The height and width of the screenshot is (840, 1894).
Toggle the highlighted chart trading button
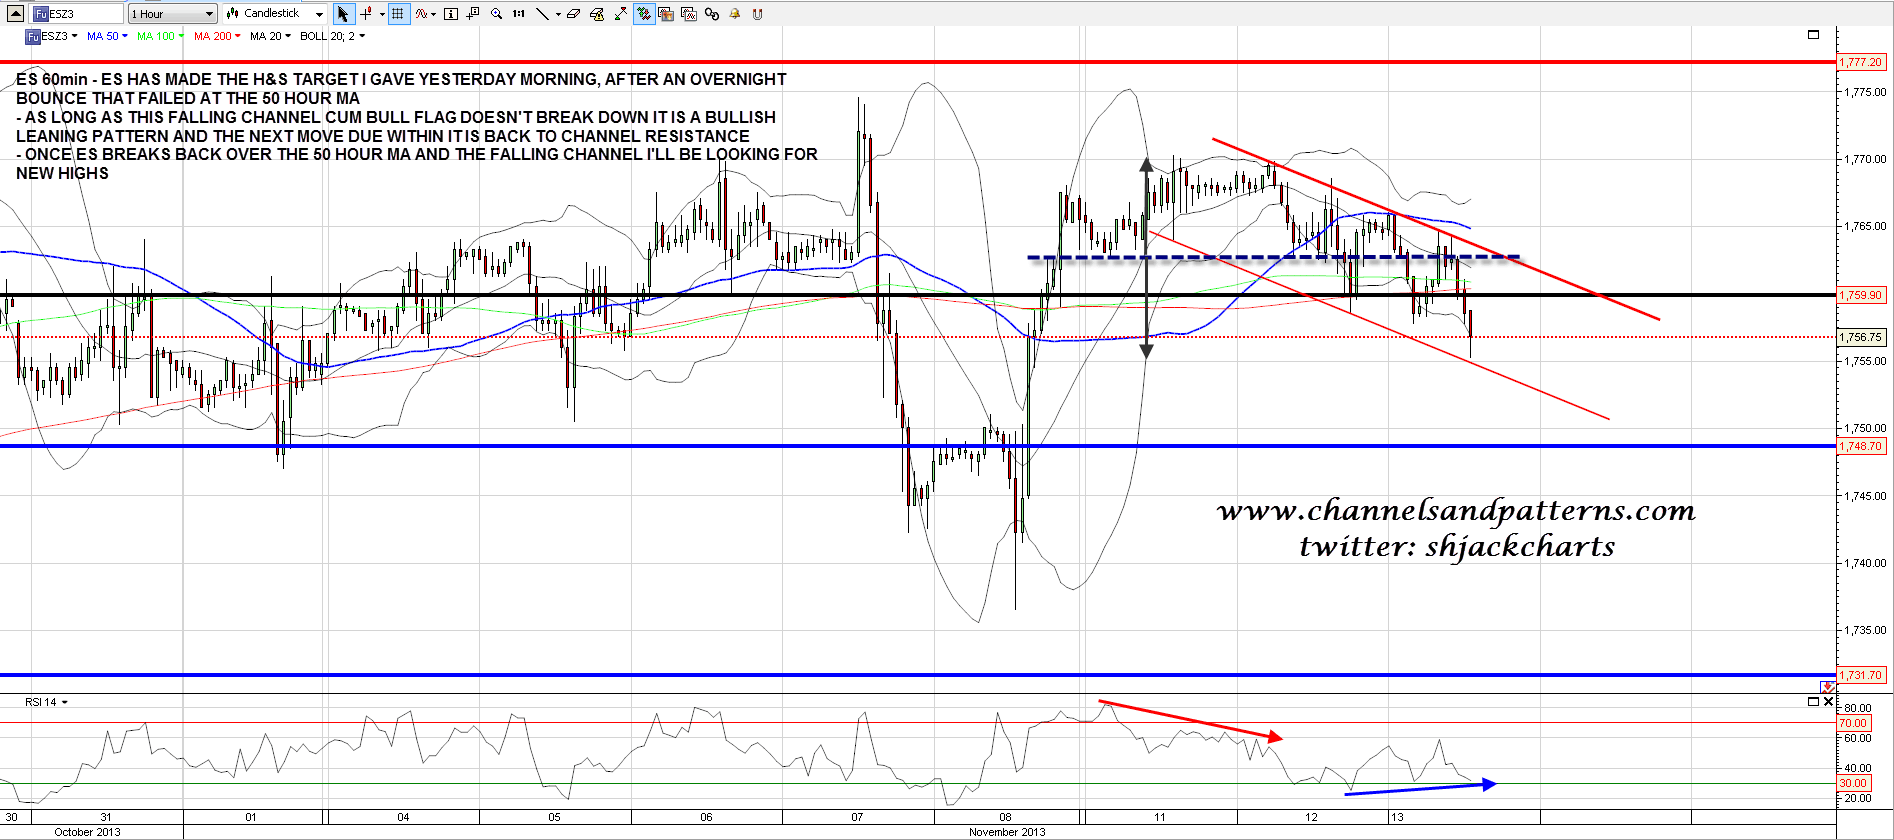pyautogui.click(x=644, y=14)
